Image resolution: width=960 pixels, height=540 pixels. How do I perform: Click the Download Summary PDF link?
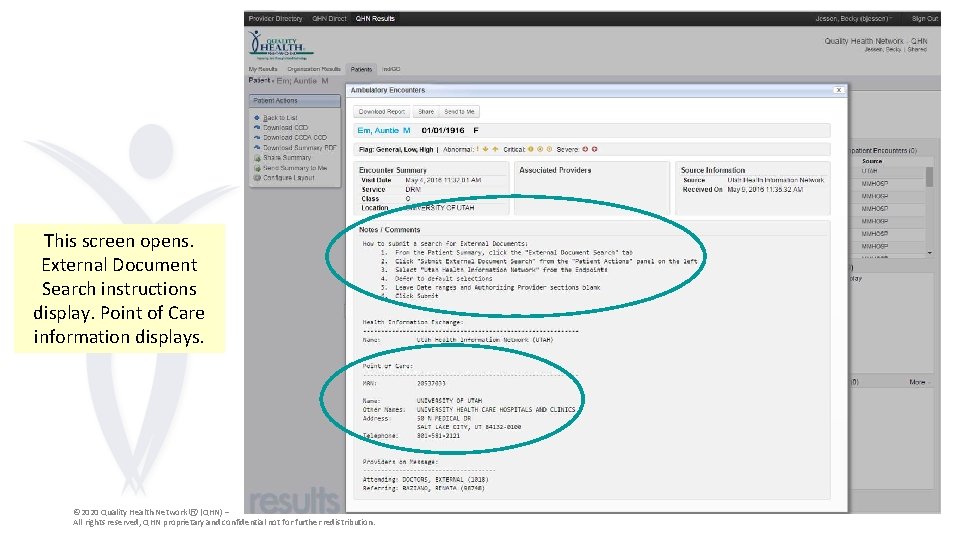(299, 148)
